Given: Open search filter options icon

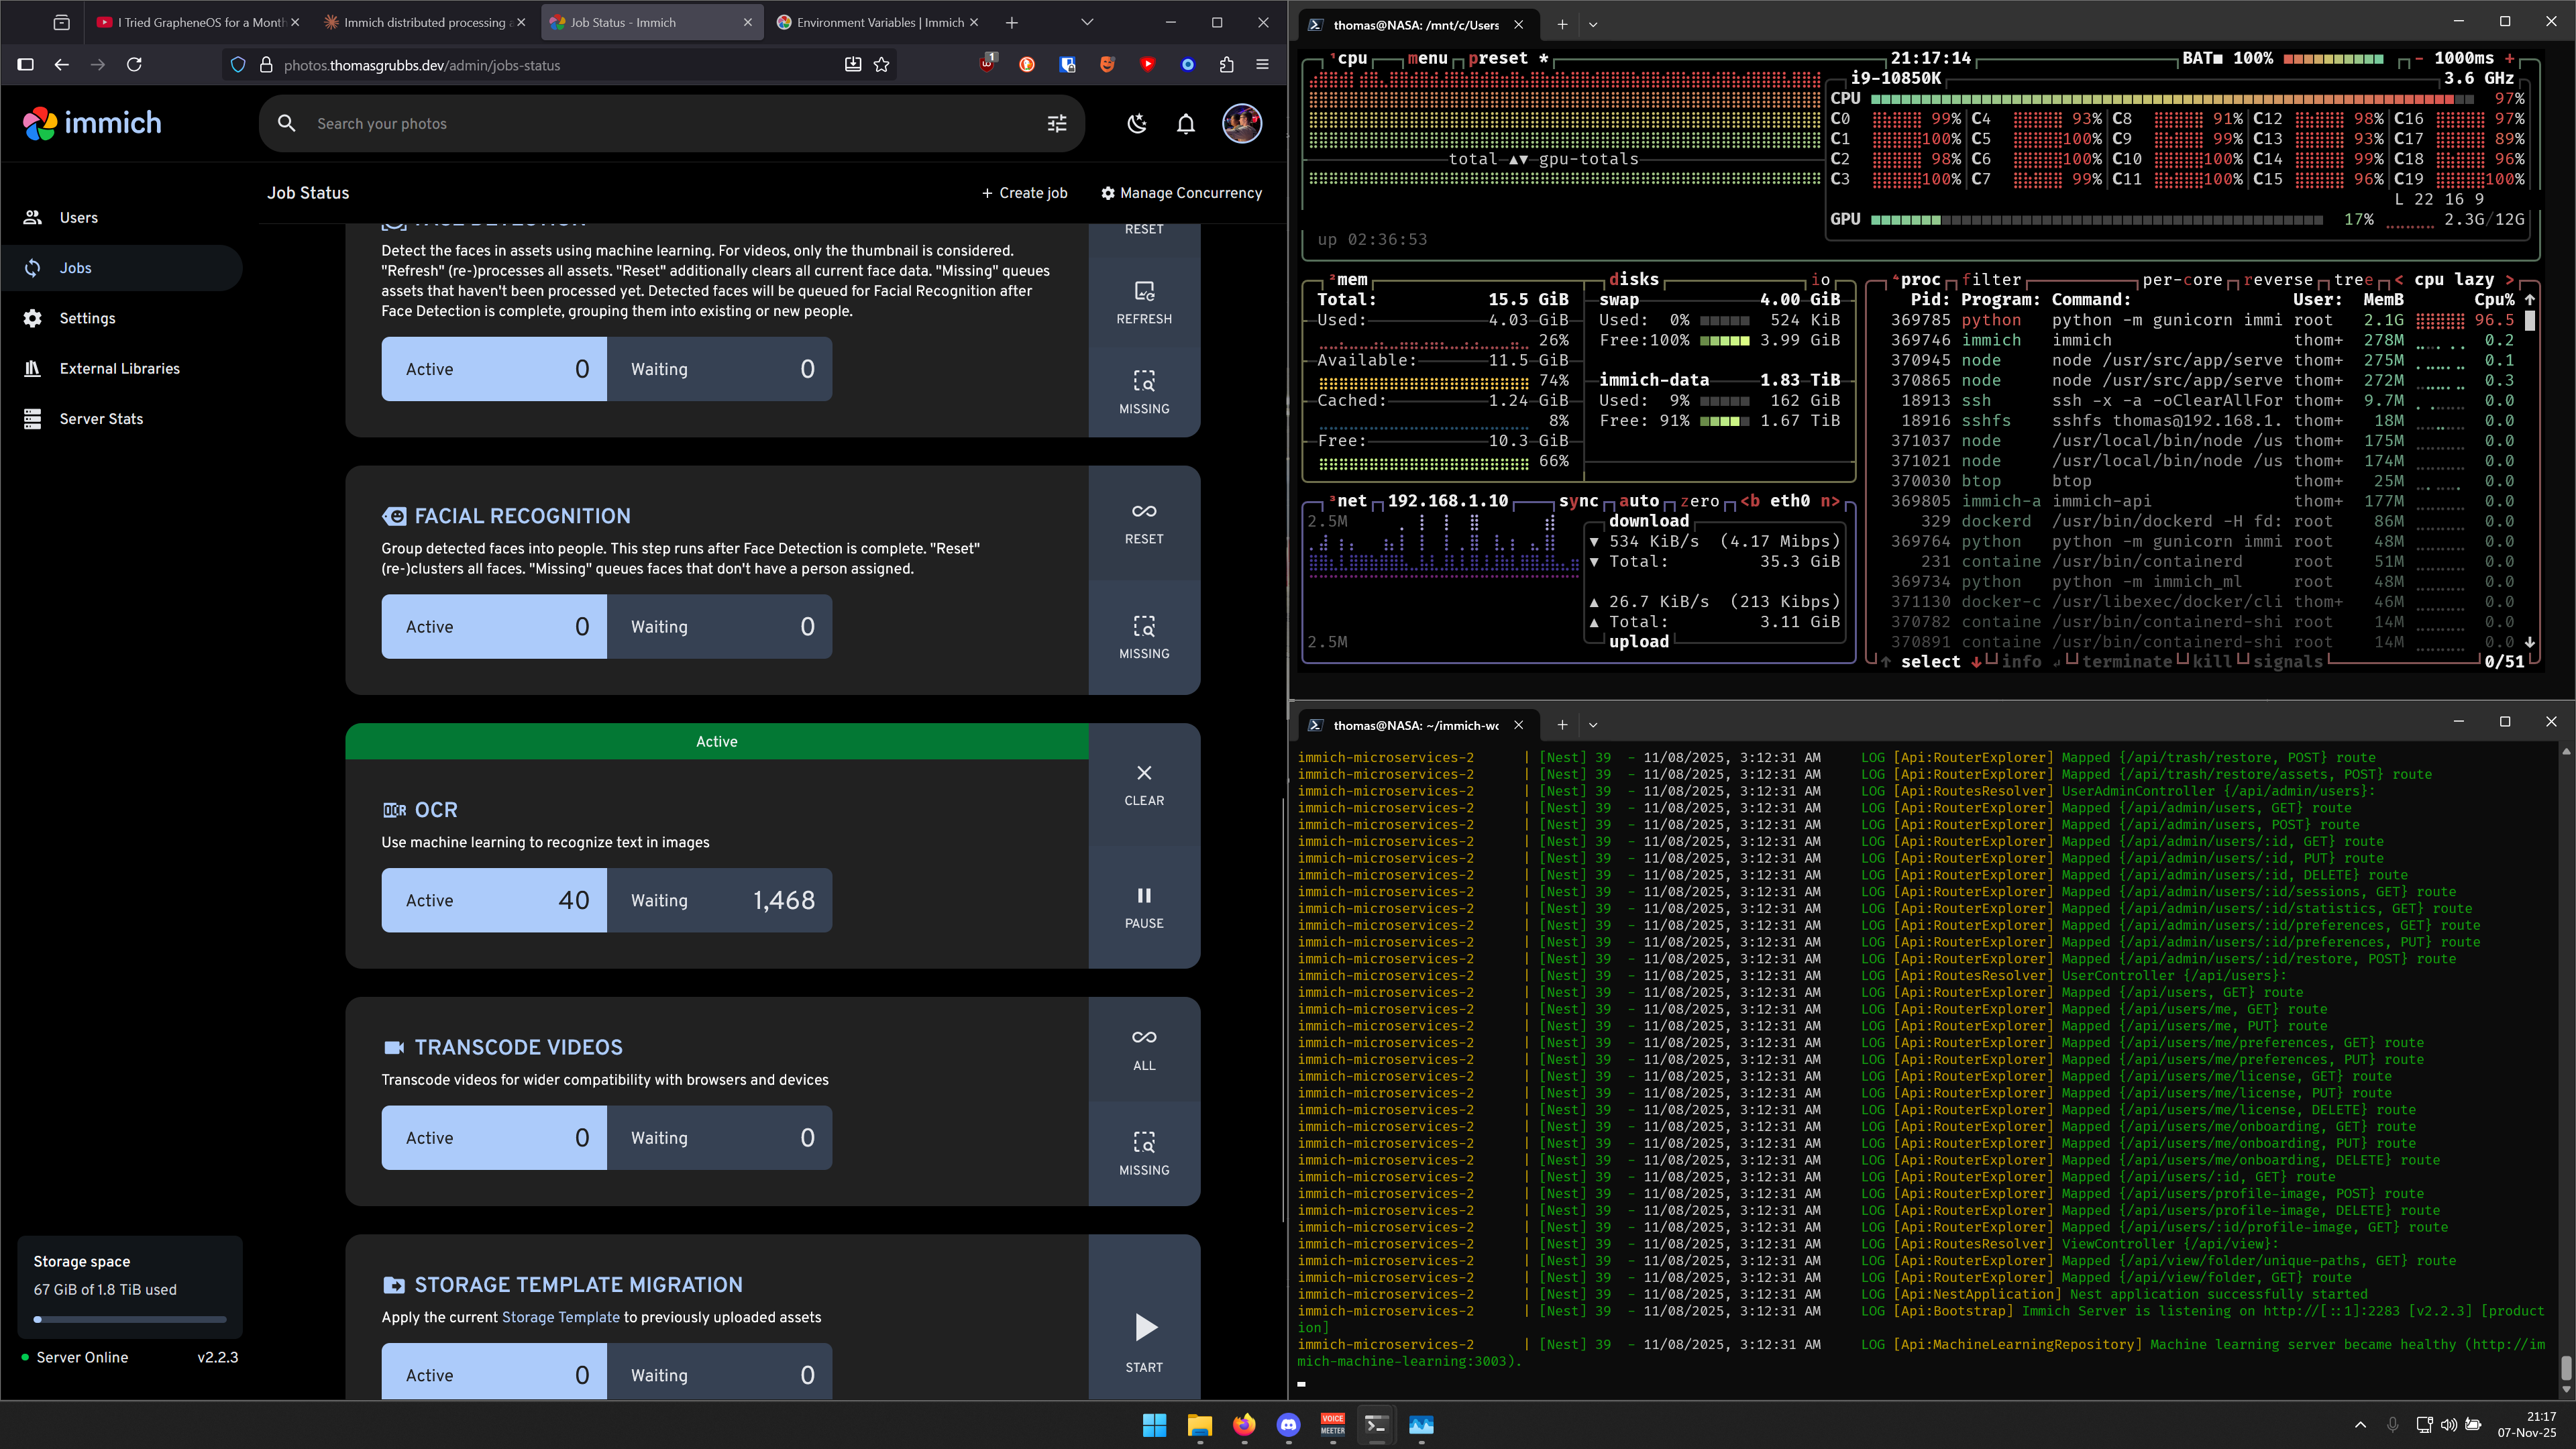Looking at the screenshot, I should [x=1057, y=124].
